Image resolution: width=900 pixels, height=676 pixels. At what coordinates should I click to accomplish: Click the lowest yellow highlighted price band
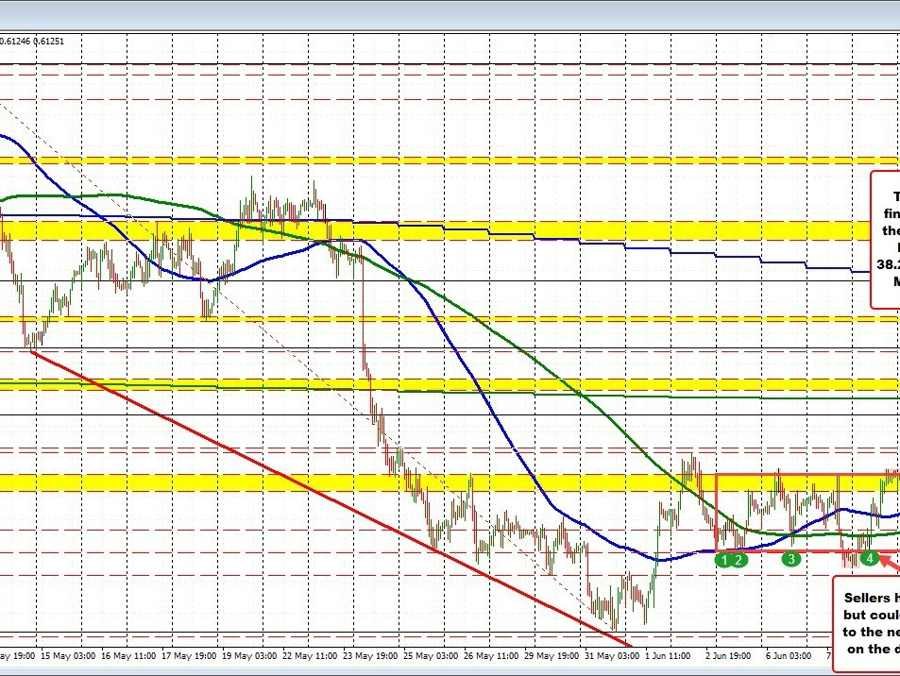pos(300,483)
